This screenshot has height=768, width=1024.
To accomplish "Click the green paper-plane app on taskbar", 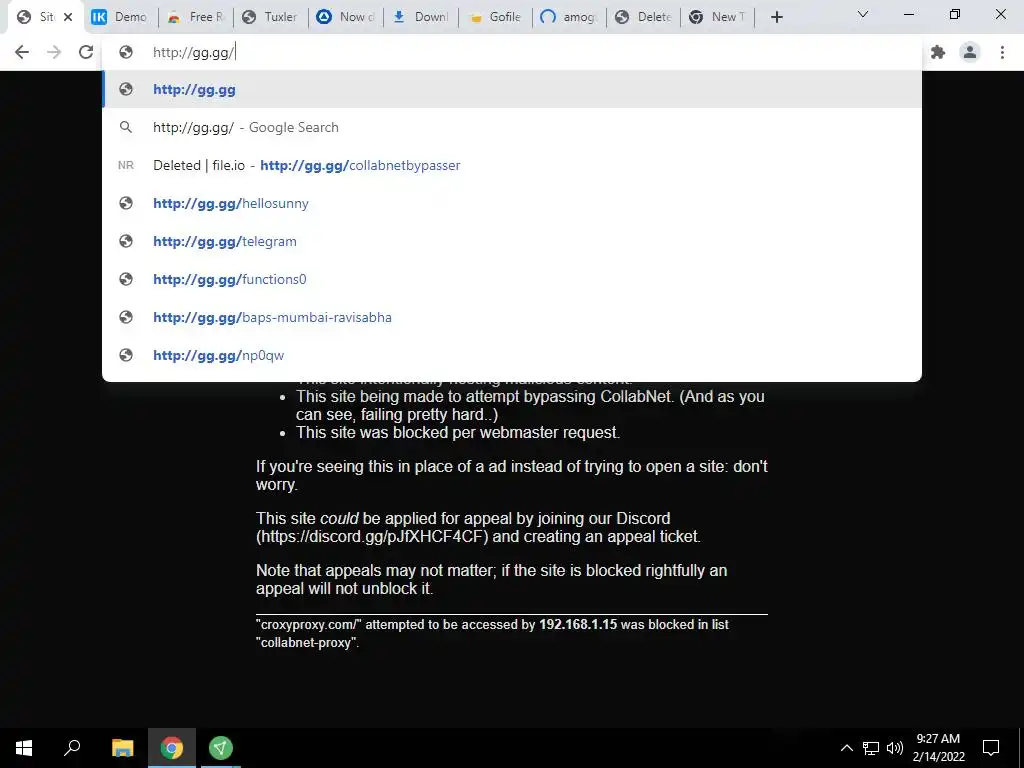I will (221, 748).
